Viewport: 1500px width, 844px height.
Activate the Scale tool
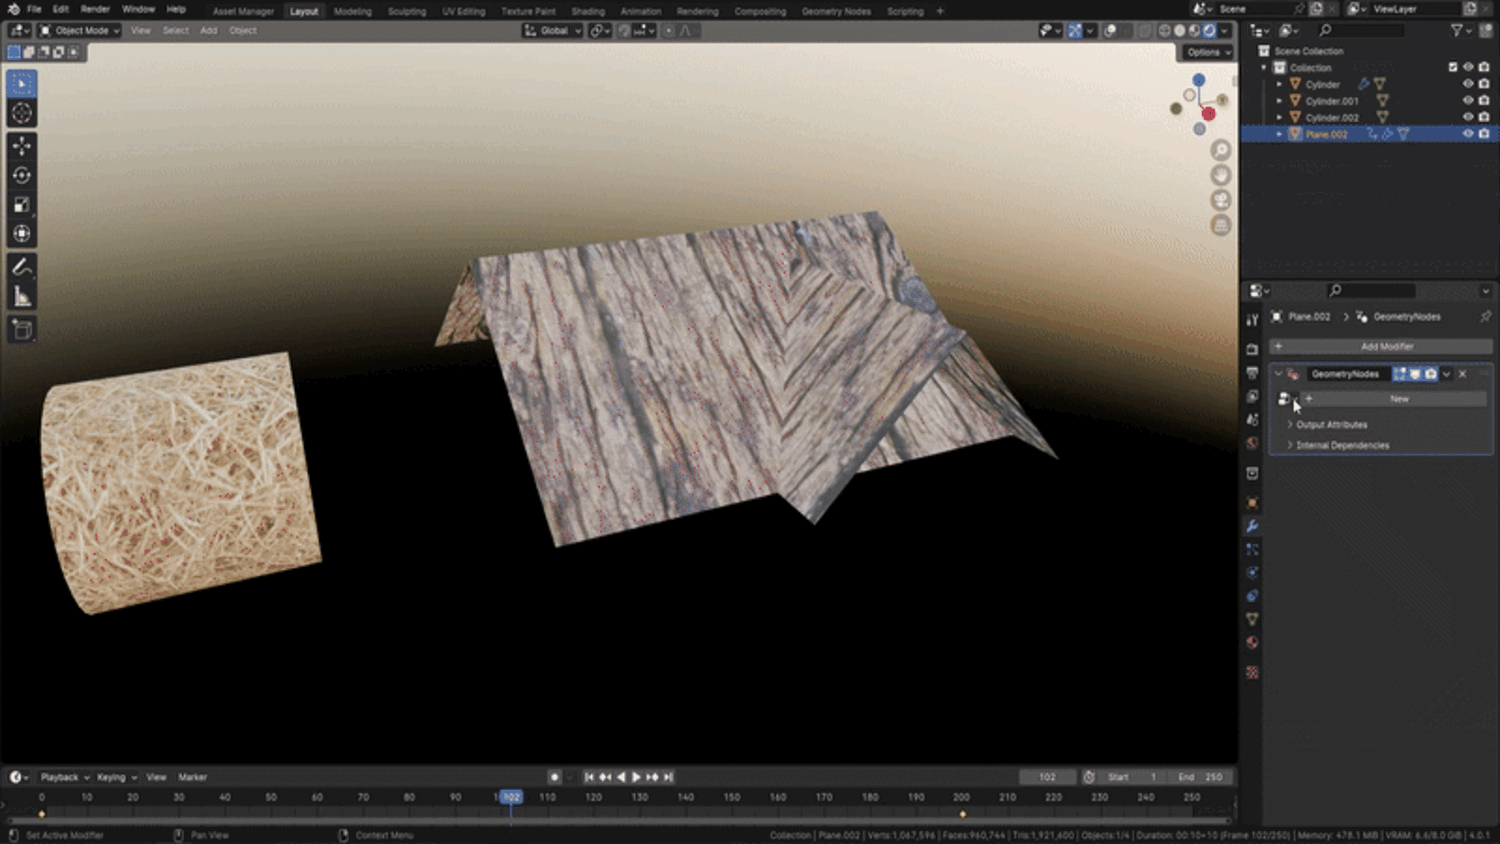(22, 205)
